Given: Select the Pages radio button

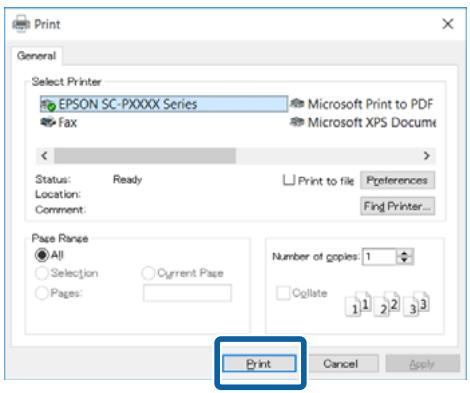Looking at the screenshot, I should pyautogui.click(x=42, y=293).
